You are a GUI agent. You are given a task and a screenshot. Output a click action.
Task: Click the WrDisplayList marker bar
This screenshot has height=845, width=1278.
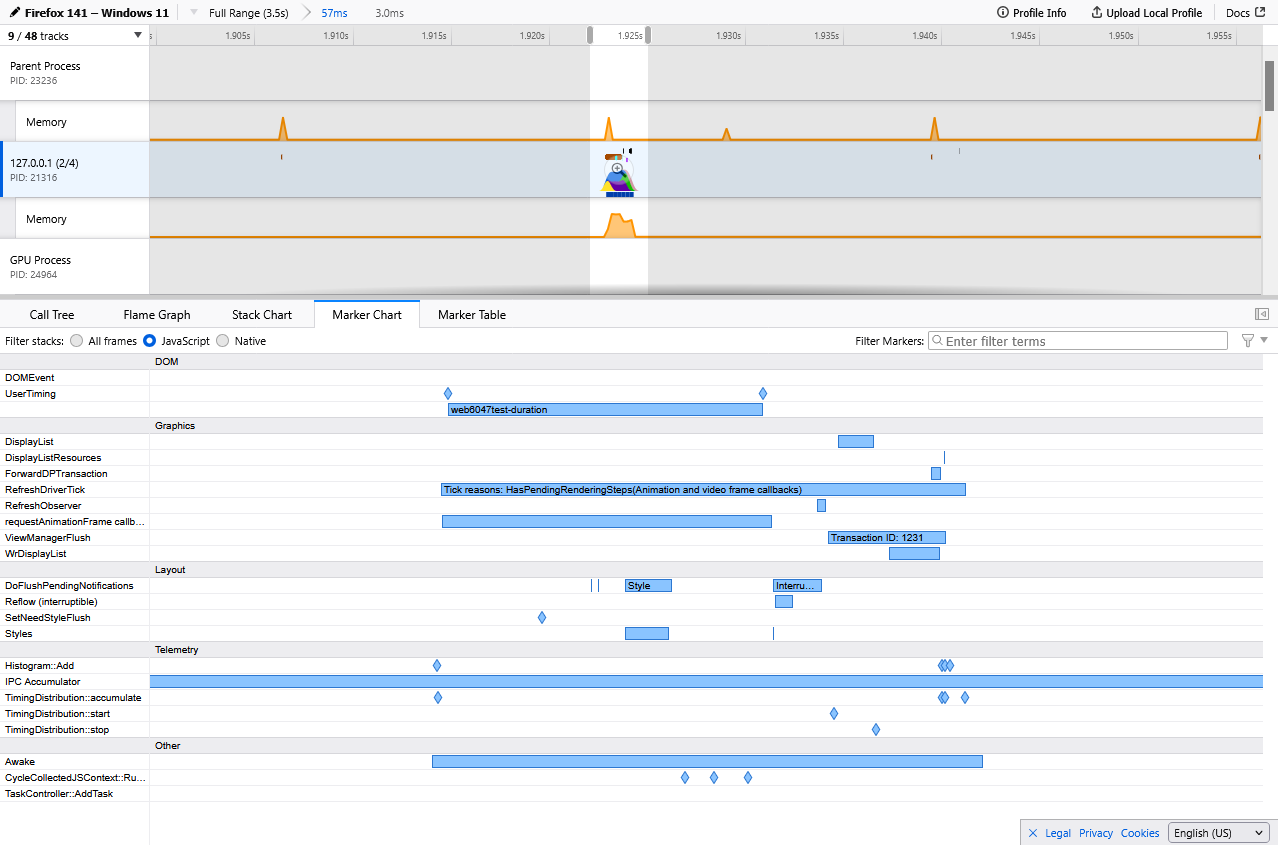click(914, 553)
